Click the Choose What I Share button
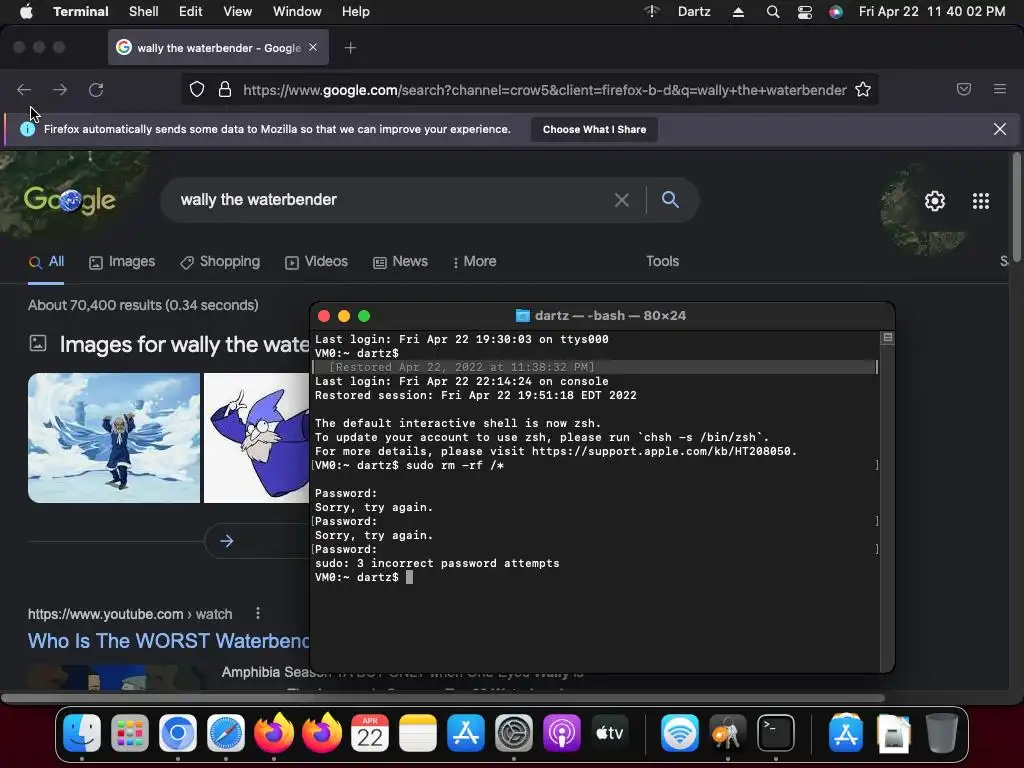Image resolution: width=1024 pixels, height=768 pixels. pyautogui.click(x=594, y=129)
